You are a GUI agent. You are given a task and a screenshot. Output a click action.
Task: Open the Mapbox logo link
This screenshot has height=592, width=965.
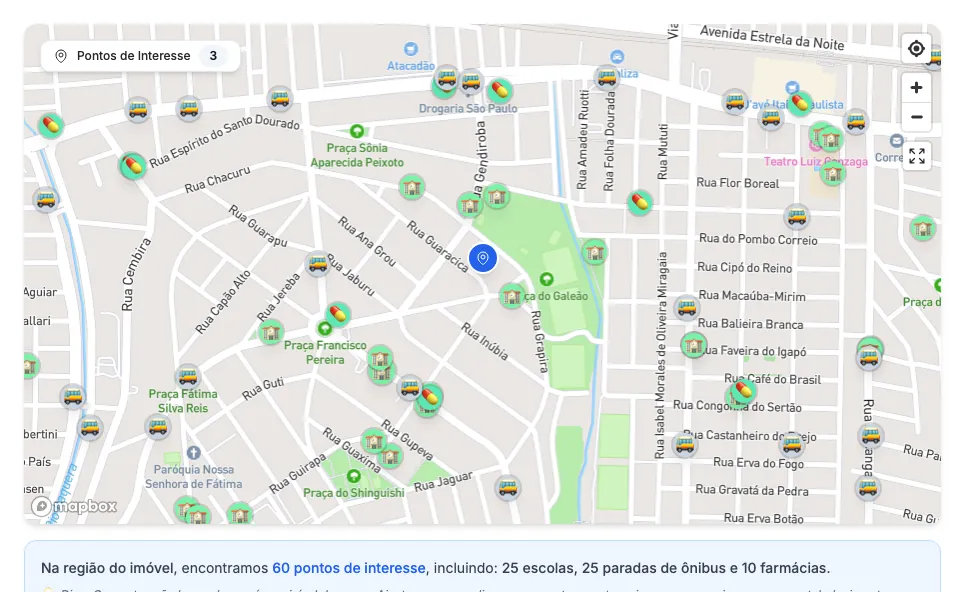[x=74, y=506]
